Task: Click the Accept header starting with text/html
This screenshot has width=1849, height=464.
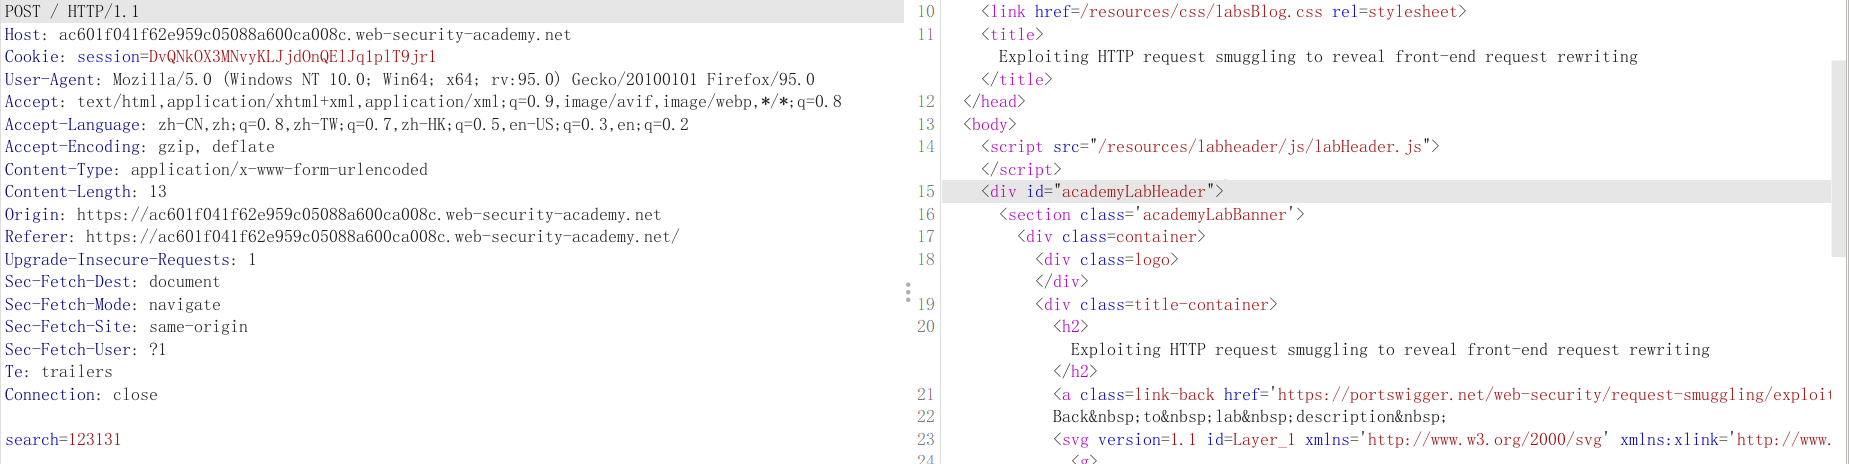Action: [423, 101]
